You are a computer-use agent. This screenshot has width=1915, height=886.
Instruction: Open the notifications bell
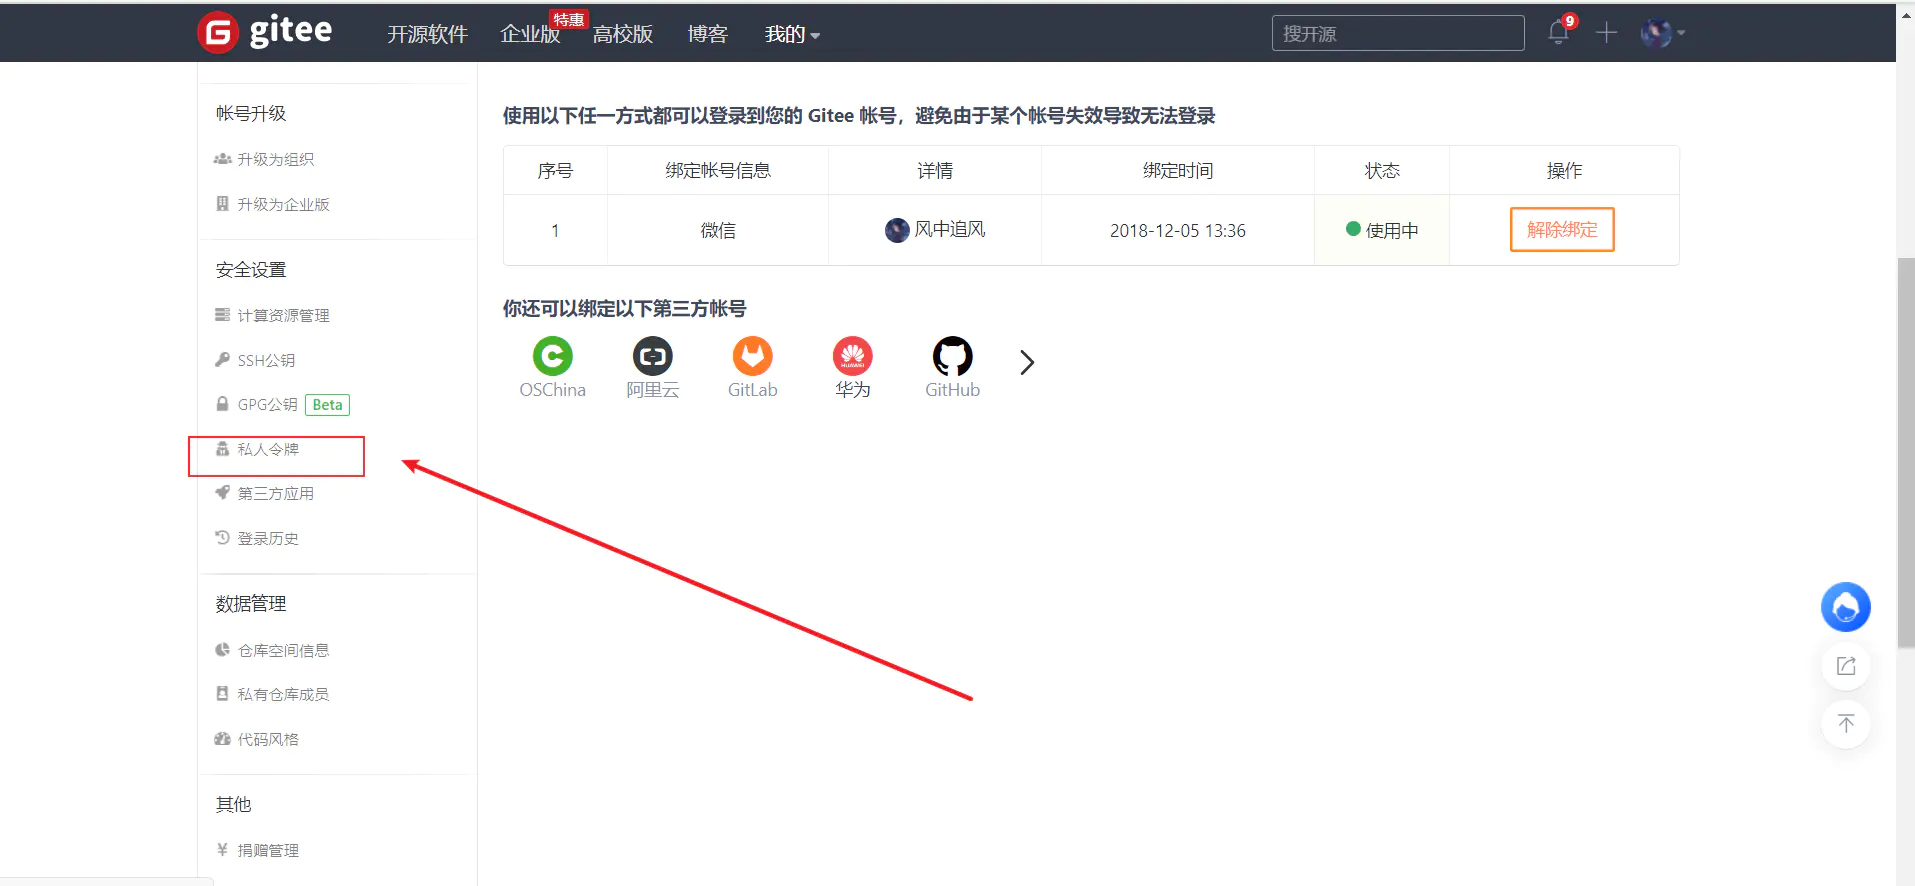1558,32
